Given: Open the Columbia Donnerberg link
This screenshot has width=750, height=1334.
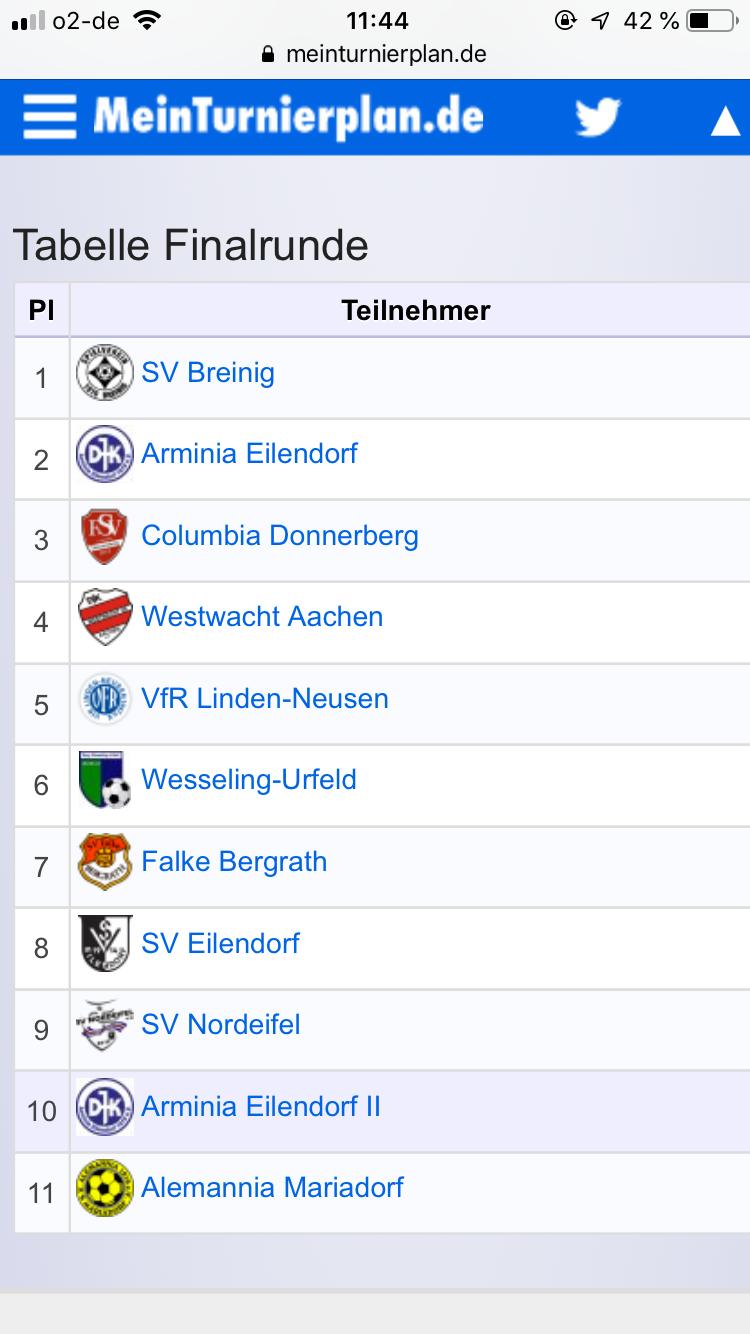Looking at the screenshot, I should pos(280,536).
